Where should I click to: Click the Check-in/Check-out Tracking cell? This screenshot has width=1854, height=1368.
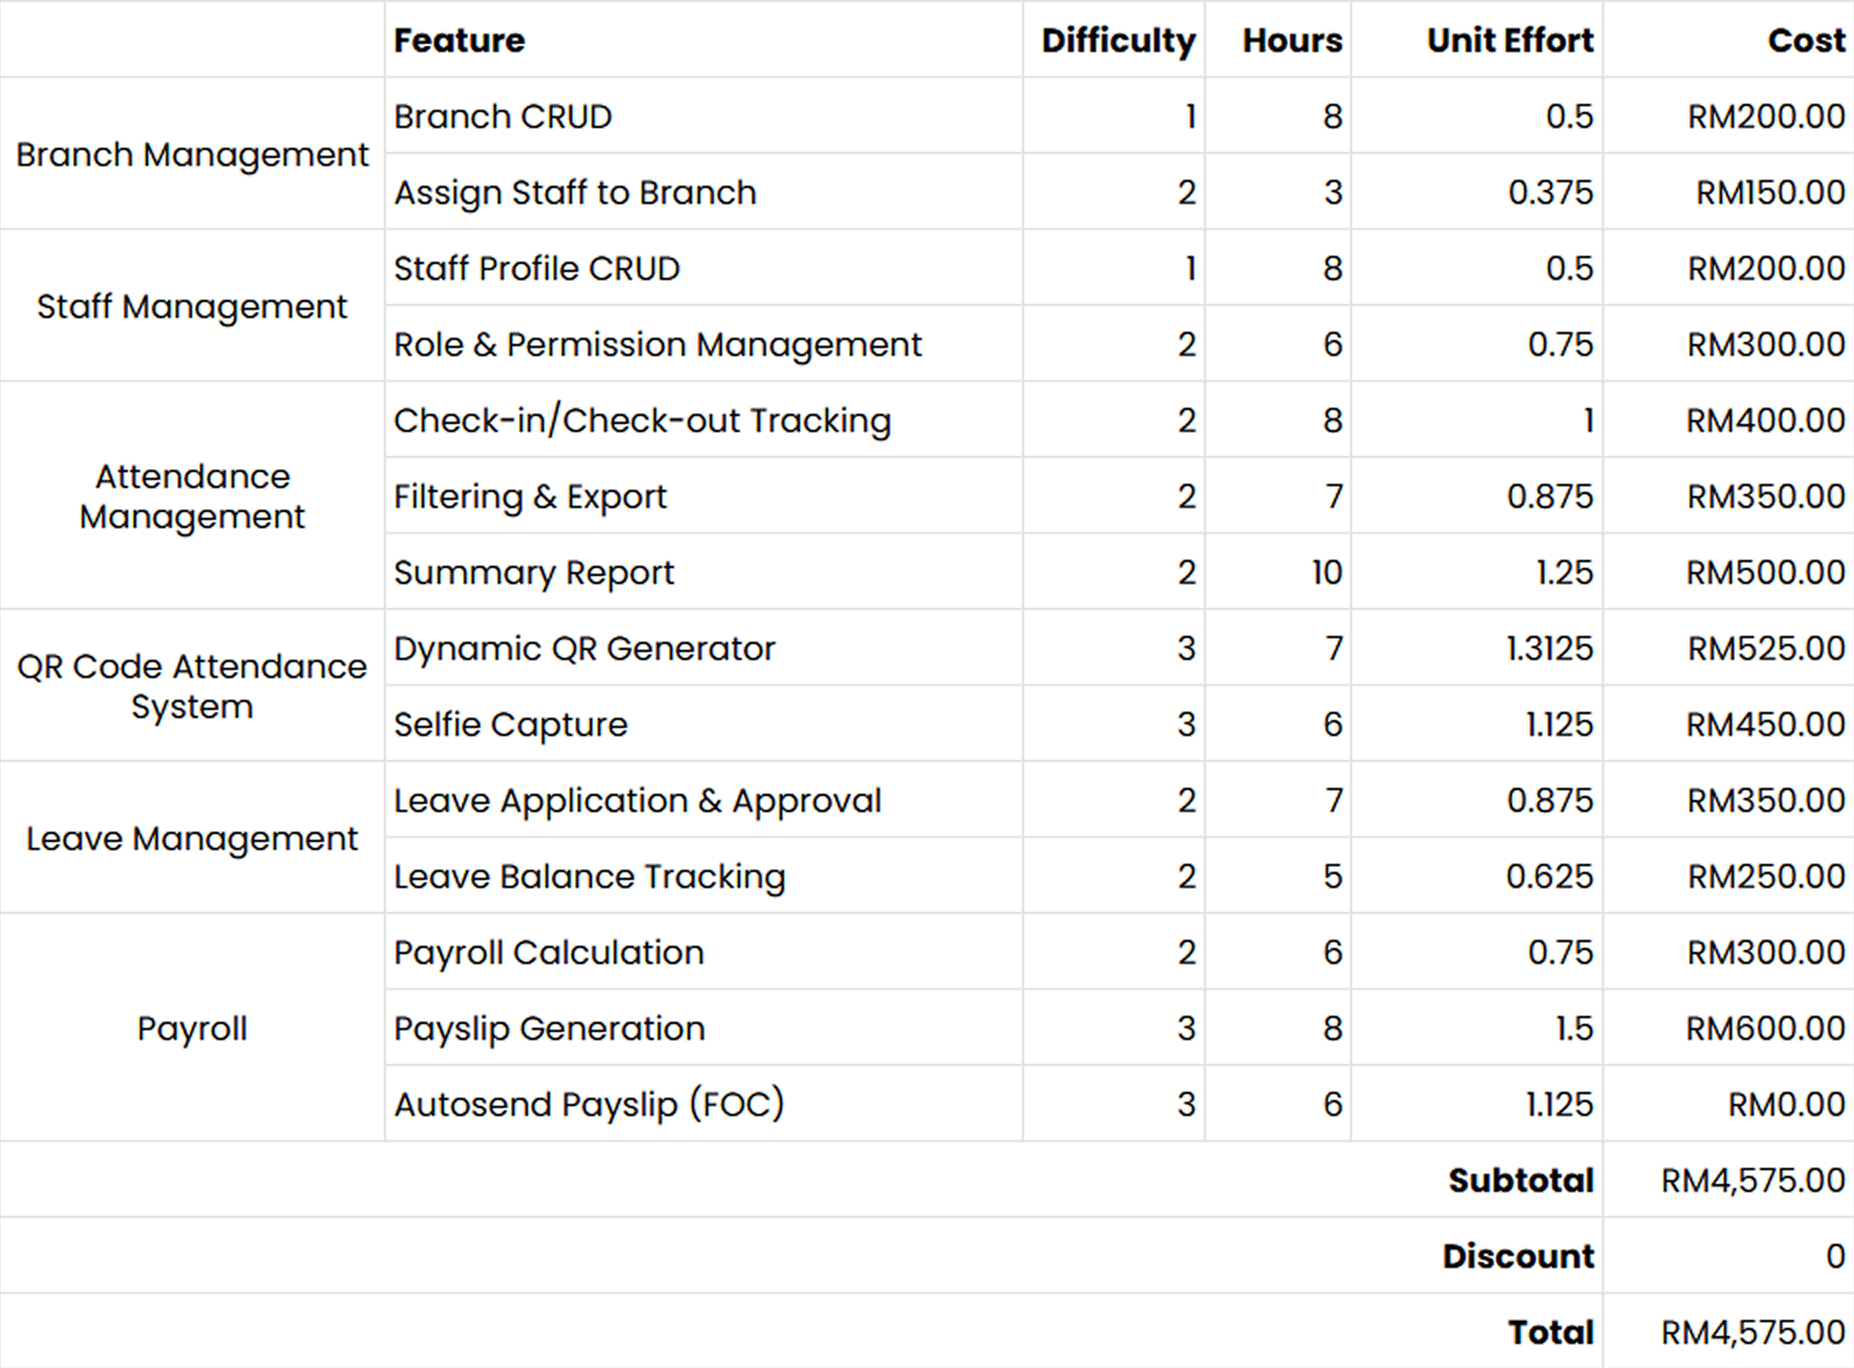642,421
